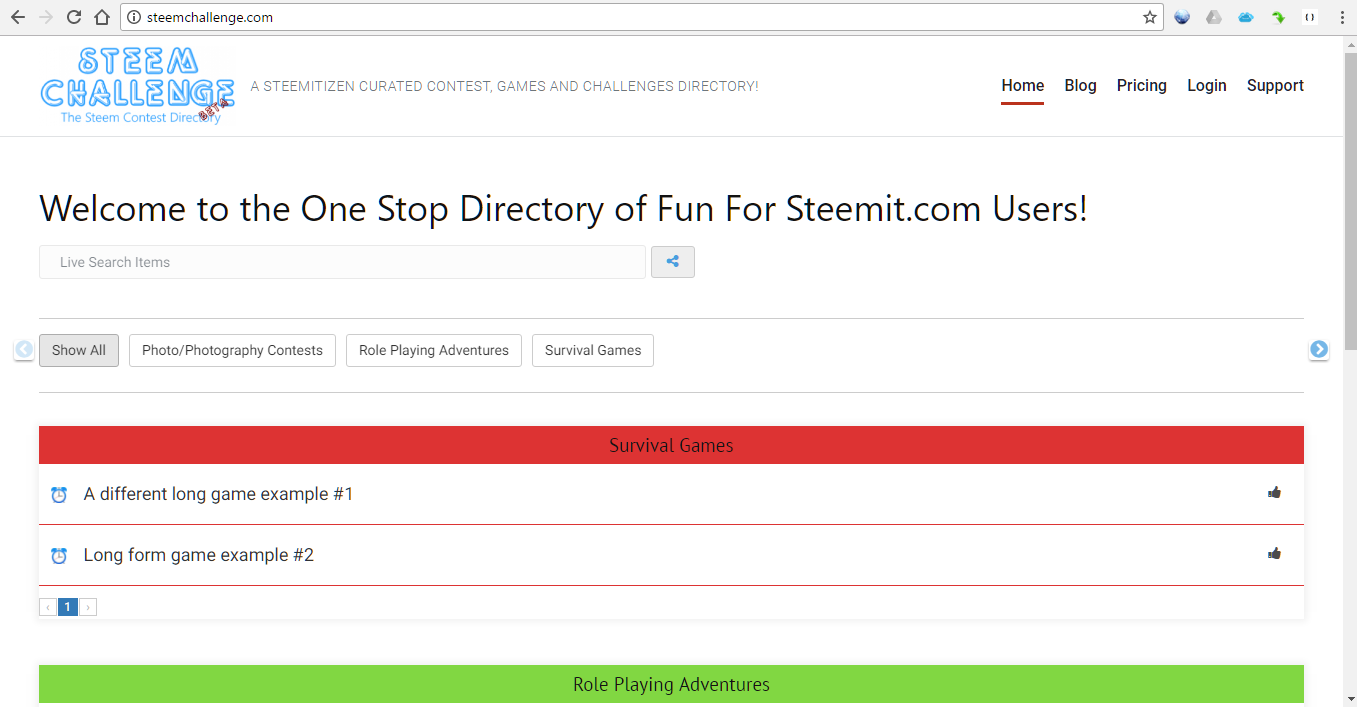The height and width of the screenshot is (707, 1357).
Task: Filter by Role Playing Adventures button
Action: click(434, 350)
